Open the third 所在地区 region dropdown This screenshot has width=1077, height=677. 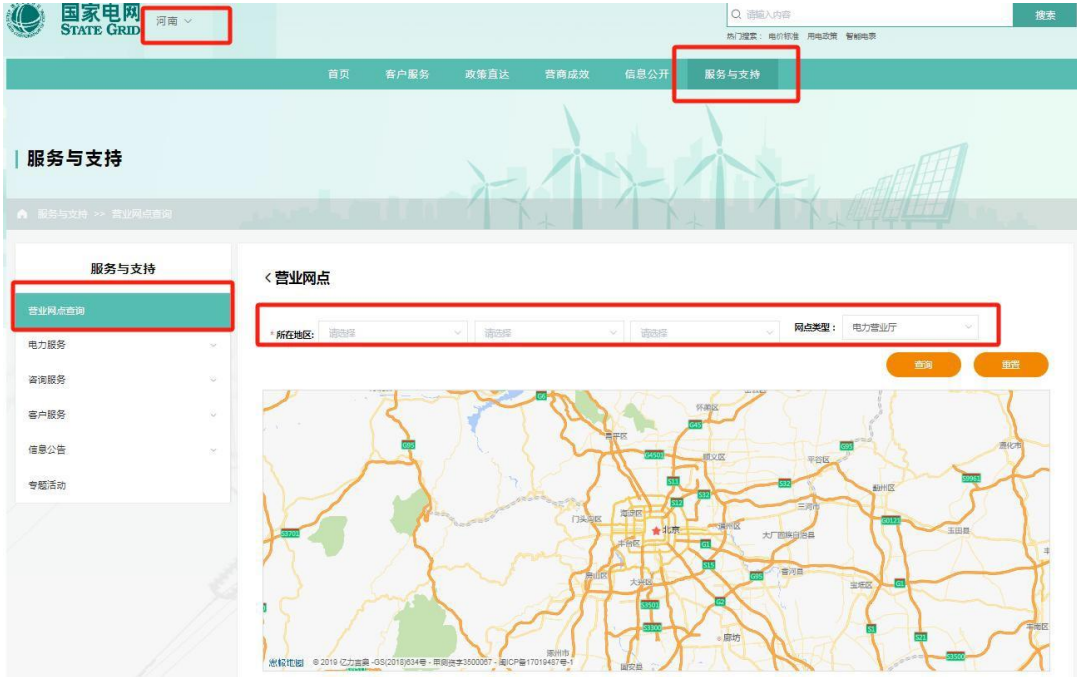704,332
